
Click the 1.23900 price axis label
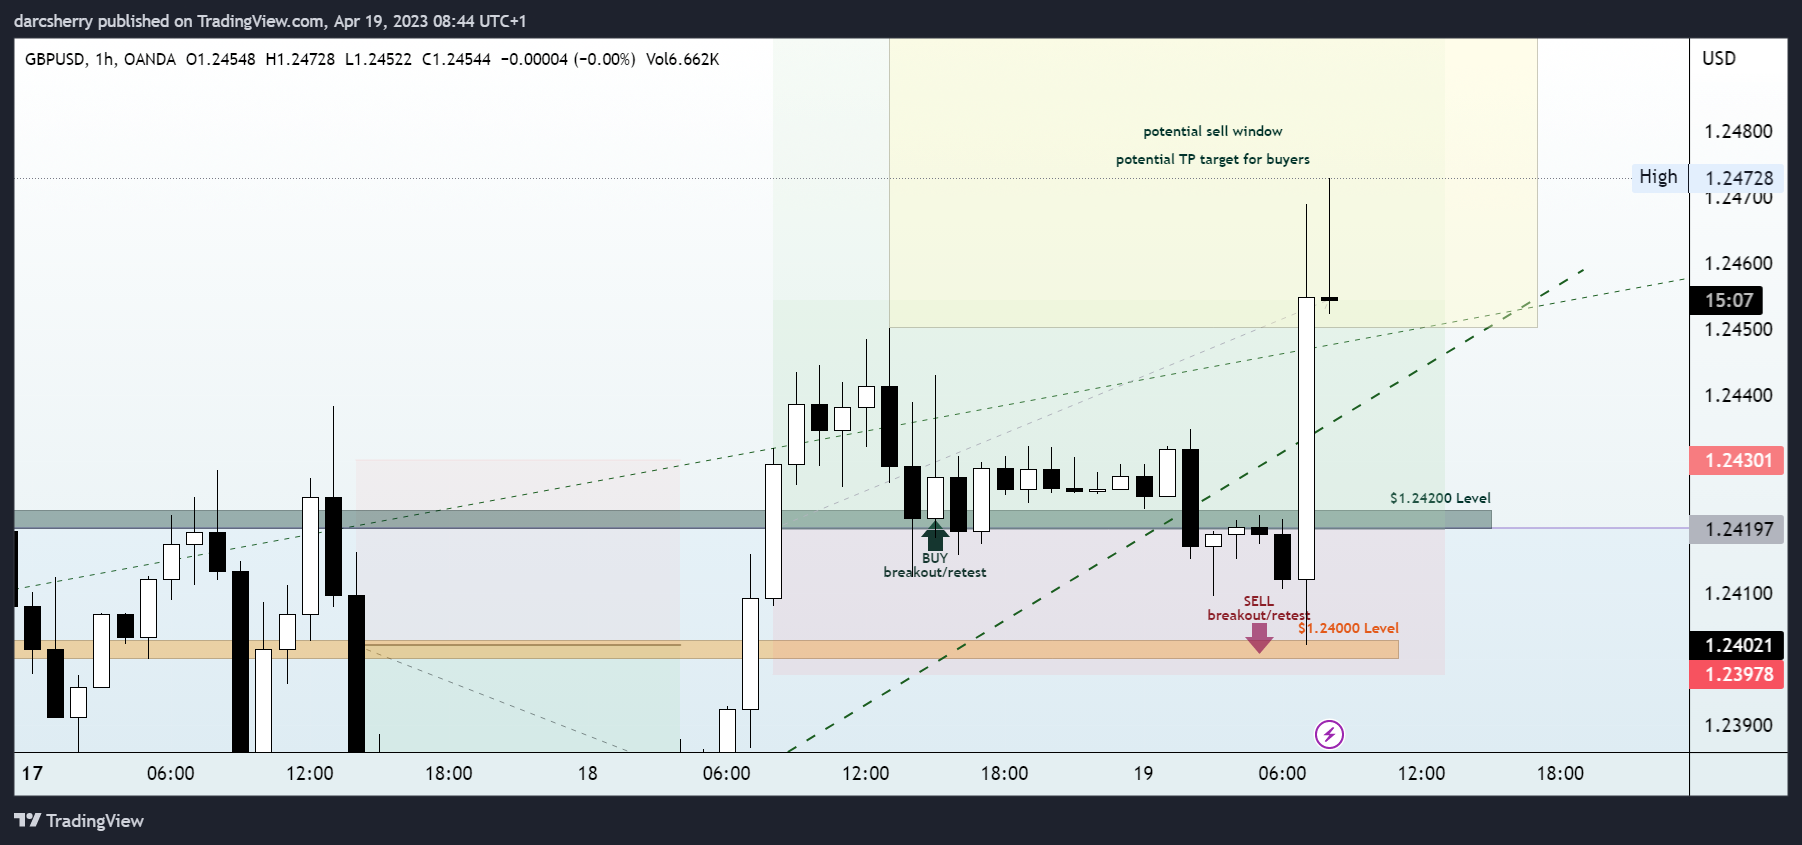(x=1738, y=725)
